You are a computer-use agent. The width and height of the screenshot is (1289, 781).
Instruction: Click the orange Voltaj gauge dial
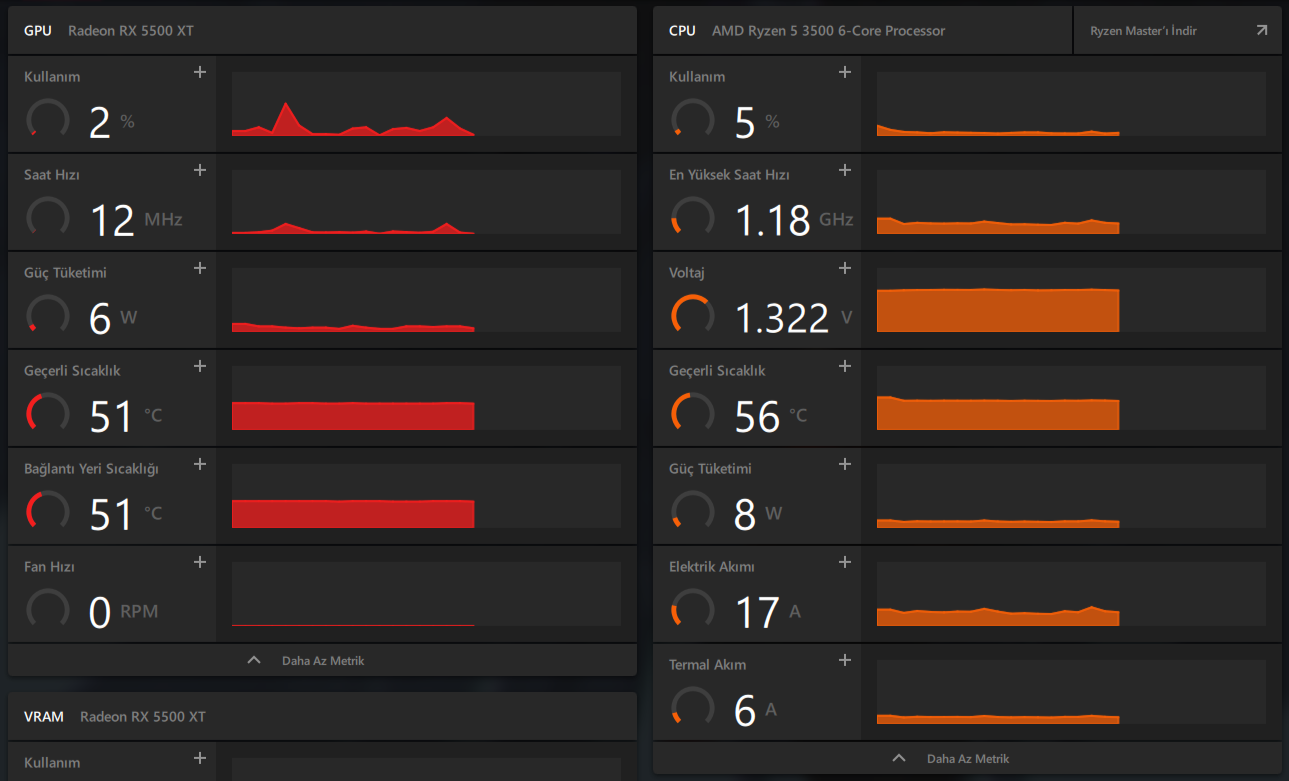693,315
